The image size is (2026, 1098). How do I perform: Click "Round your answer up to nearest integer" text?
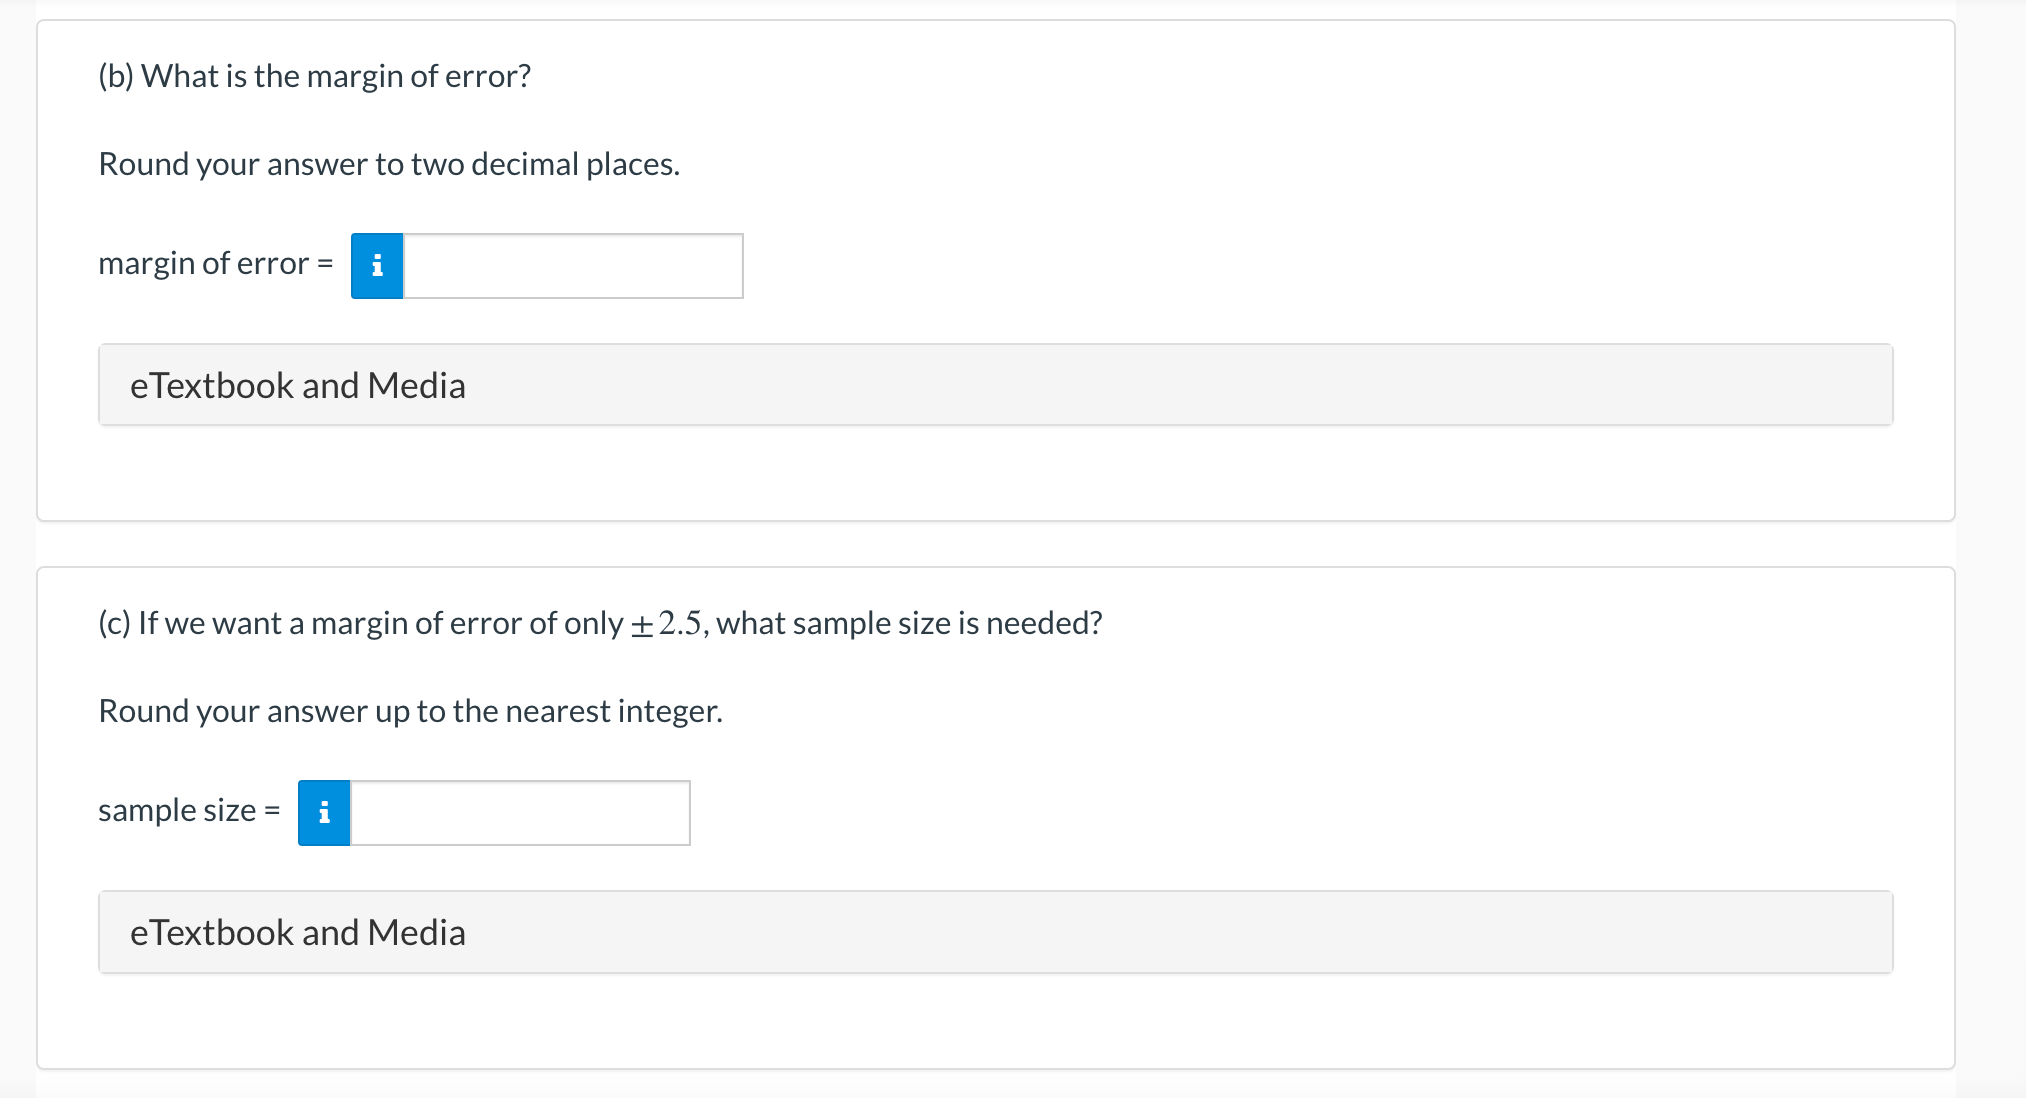point(410,711)
